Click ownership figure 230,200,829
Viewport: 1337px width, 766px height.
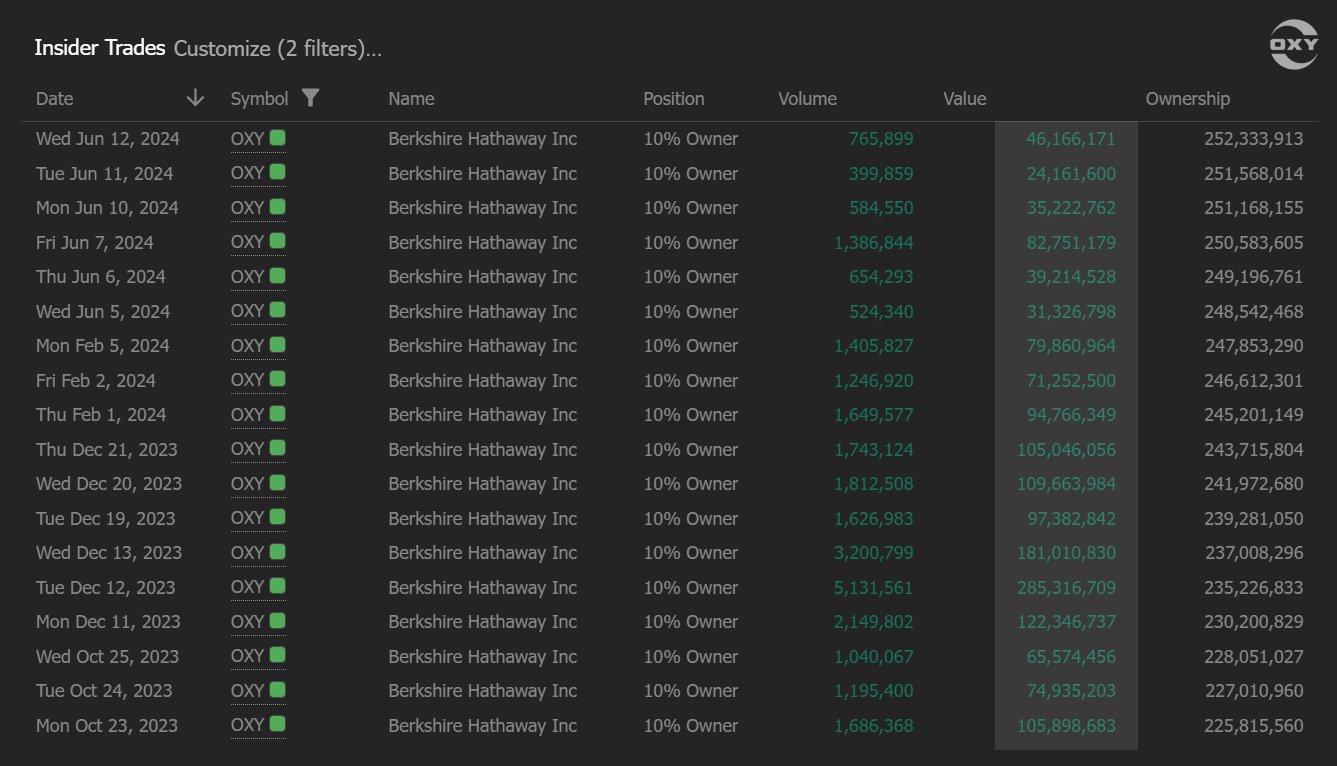coord(1254,622)
